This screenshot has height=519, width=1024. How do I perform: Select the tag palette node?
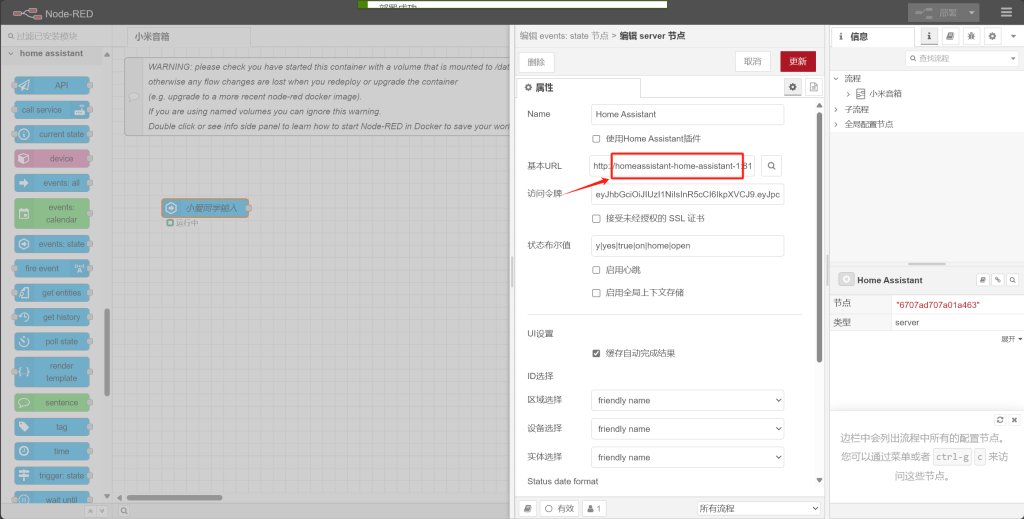pyautogui.click(x=52, y=427)
